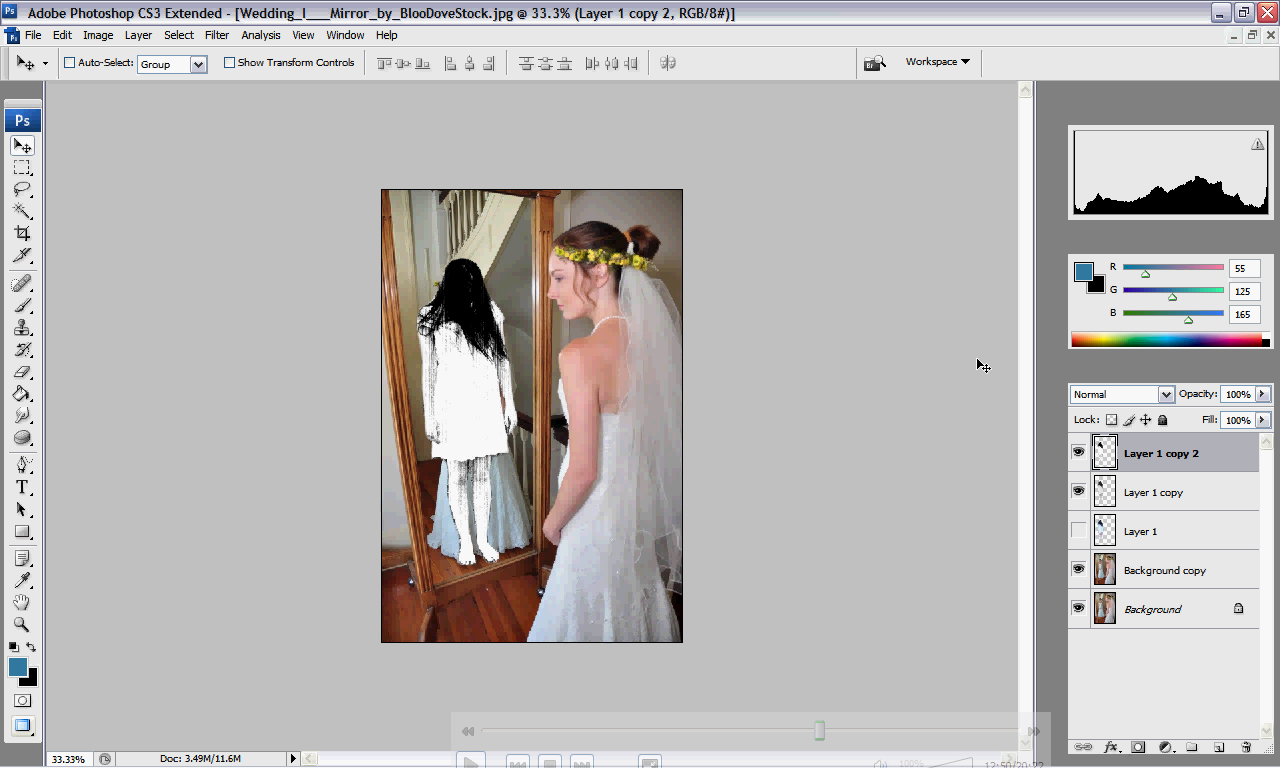Image resolution: width=1280 pixels, height=768 pixels.
Task: Select the Rectangular Marquee tool
Action: [x=22, y=167]
